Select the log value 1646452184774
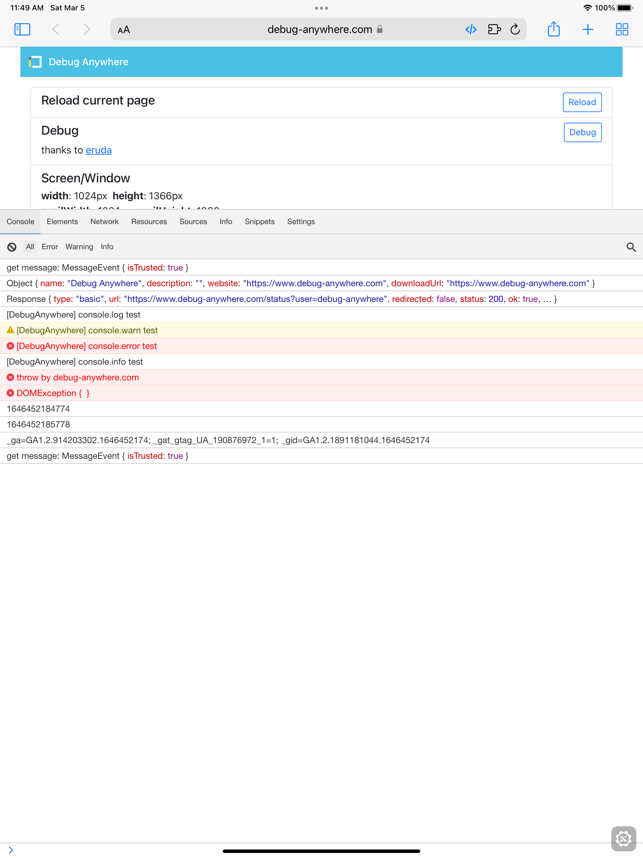This screenshot has height=858, width=643. click(321, 409)
